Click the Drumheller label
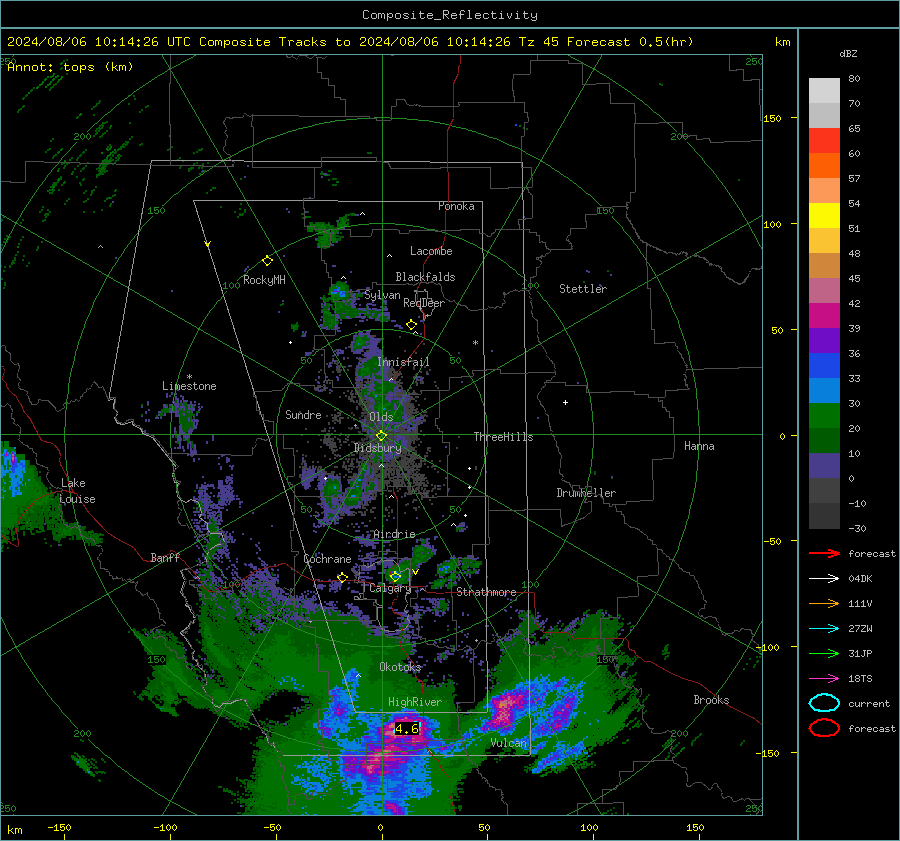 pyautogui.click(x=586, y=493)
